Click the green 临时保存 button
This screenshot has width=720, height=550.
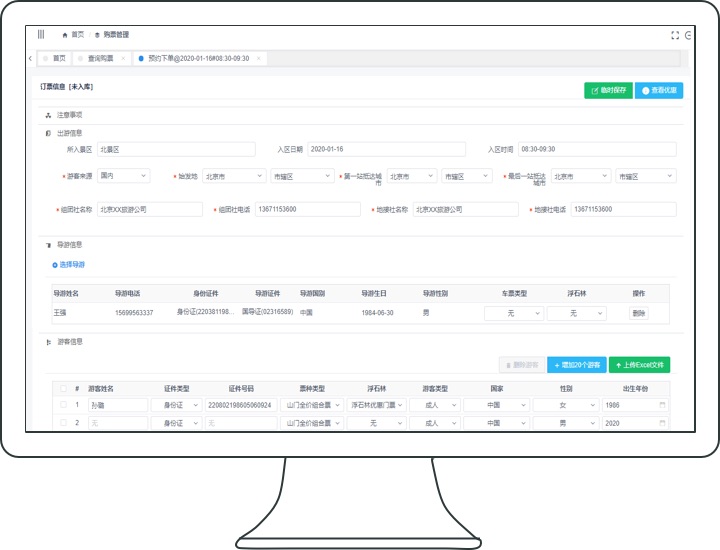(x=608, y=90)
